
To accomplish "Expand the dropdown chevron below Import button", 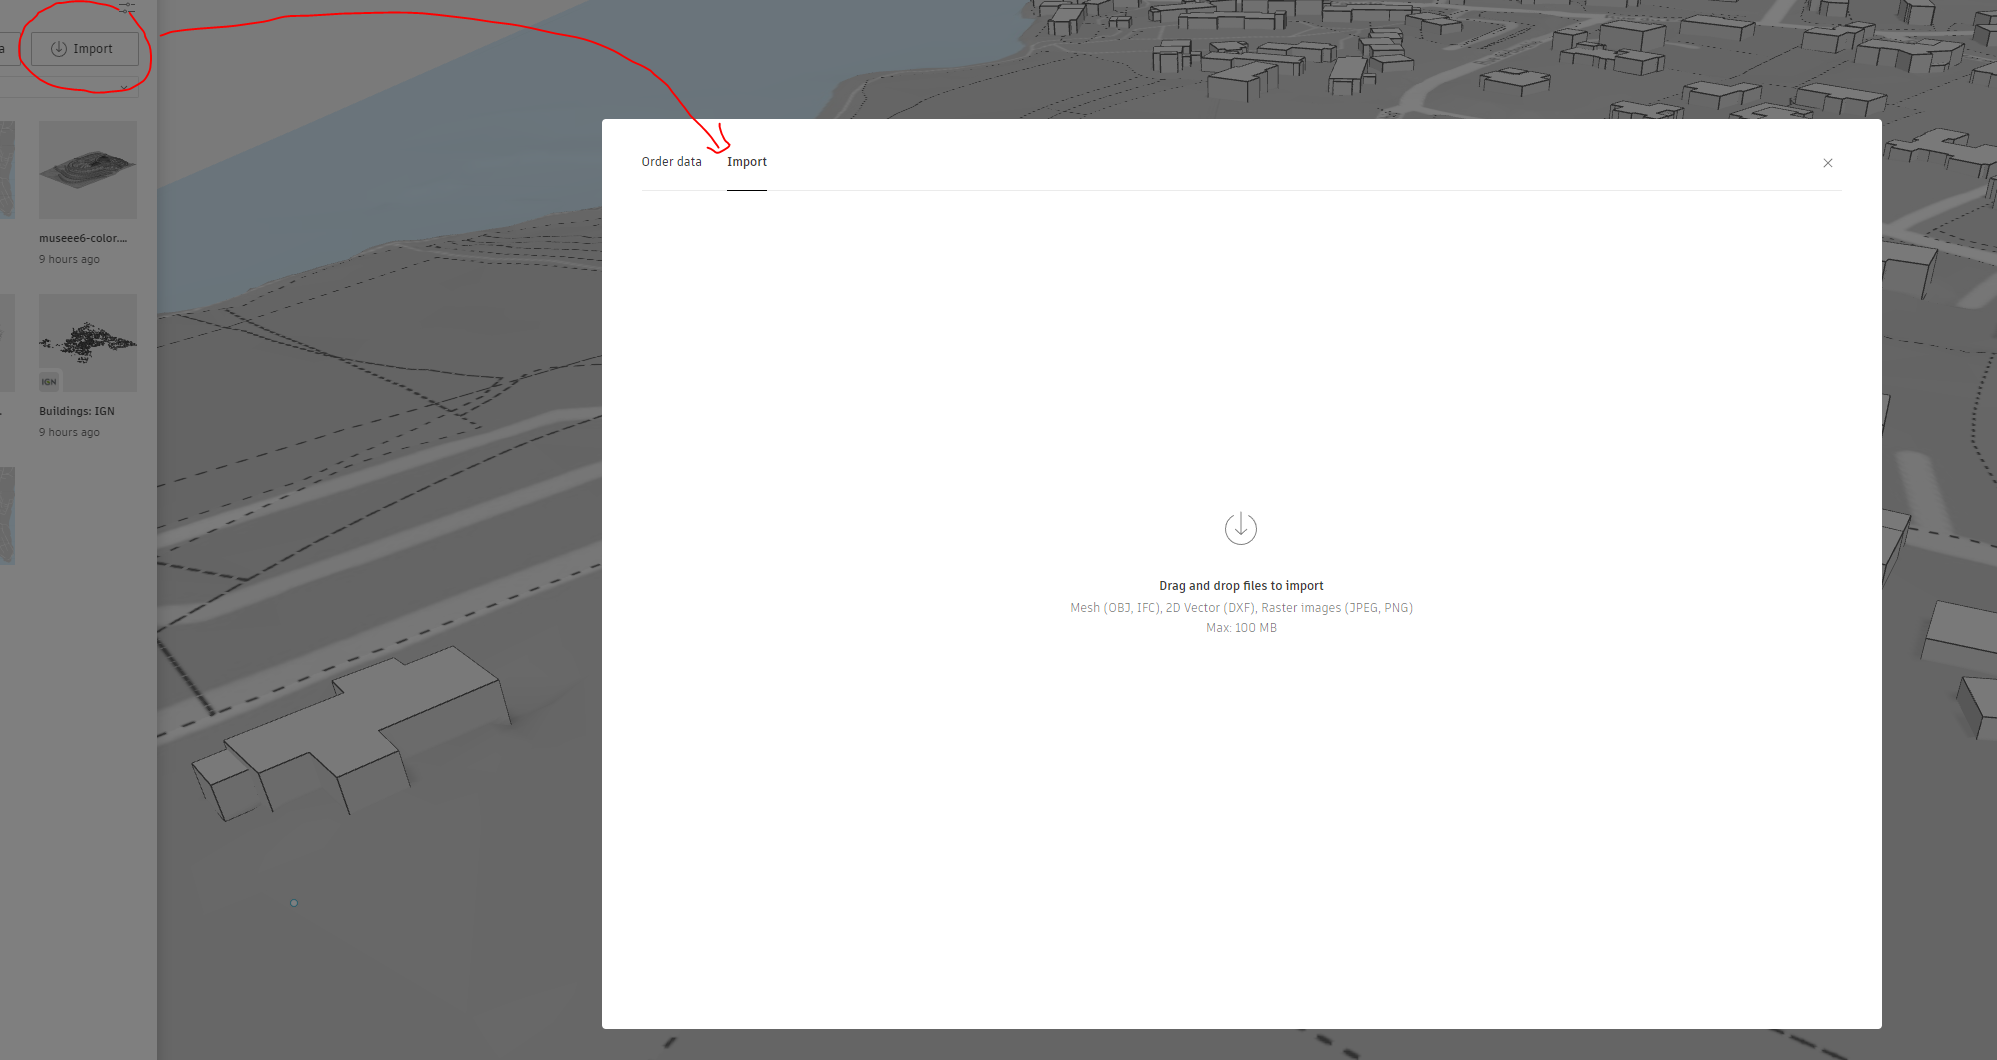I will click(124, 88).
